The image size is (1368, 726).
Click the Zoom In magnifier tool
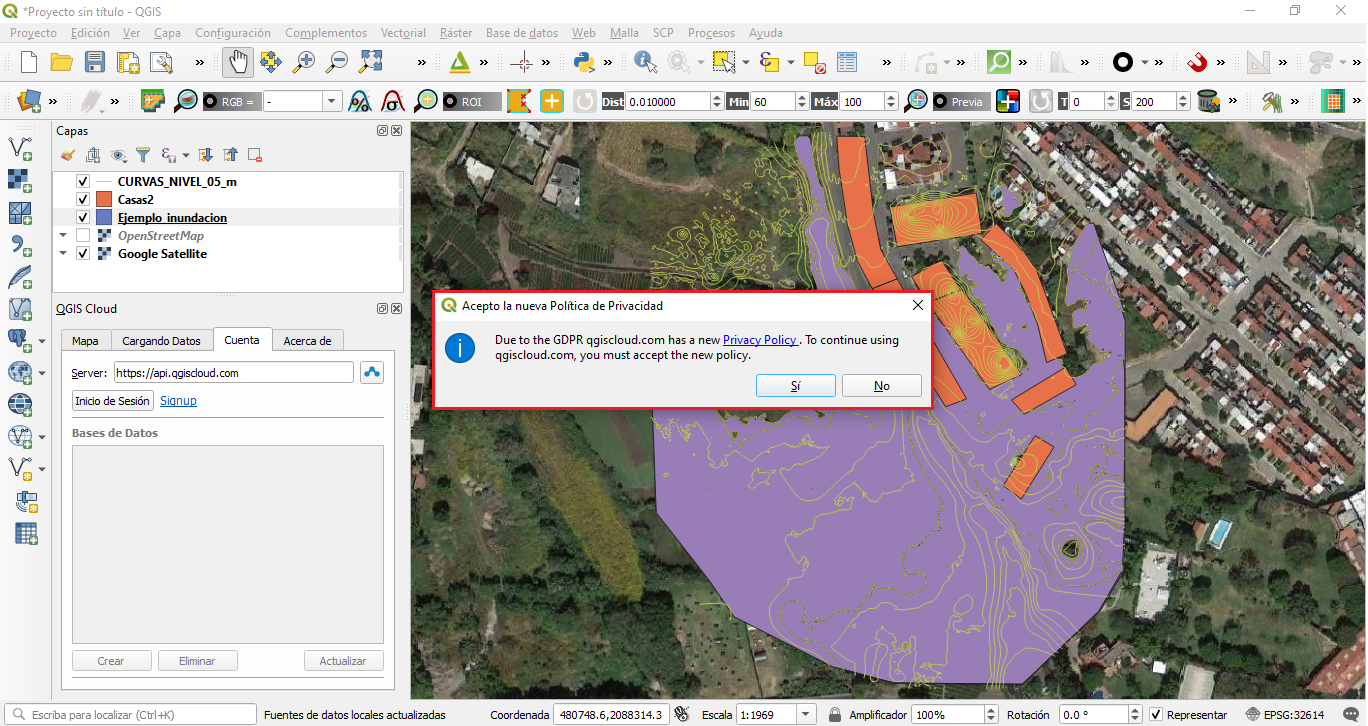303,62
